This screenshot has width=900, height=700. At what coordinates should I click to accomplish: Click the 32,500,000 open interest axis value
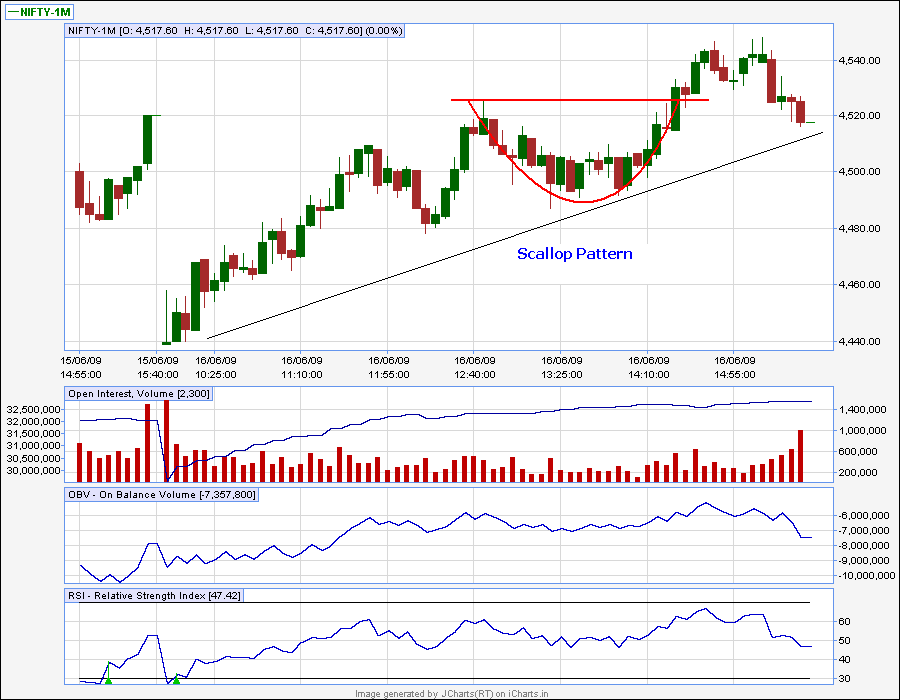tap(33, 410)
